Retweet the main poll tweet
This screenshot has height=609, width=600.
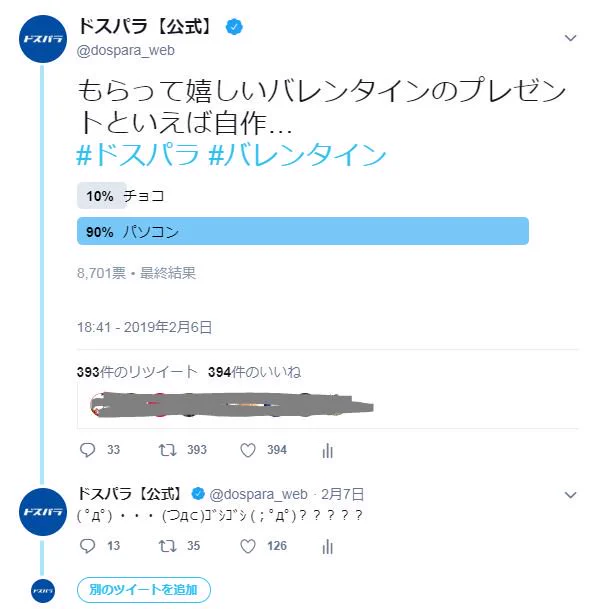167,450
